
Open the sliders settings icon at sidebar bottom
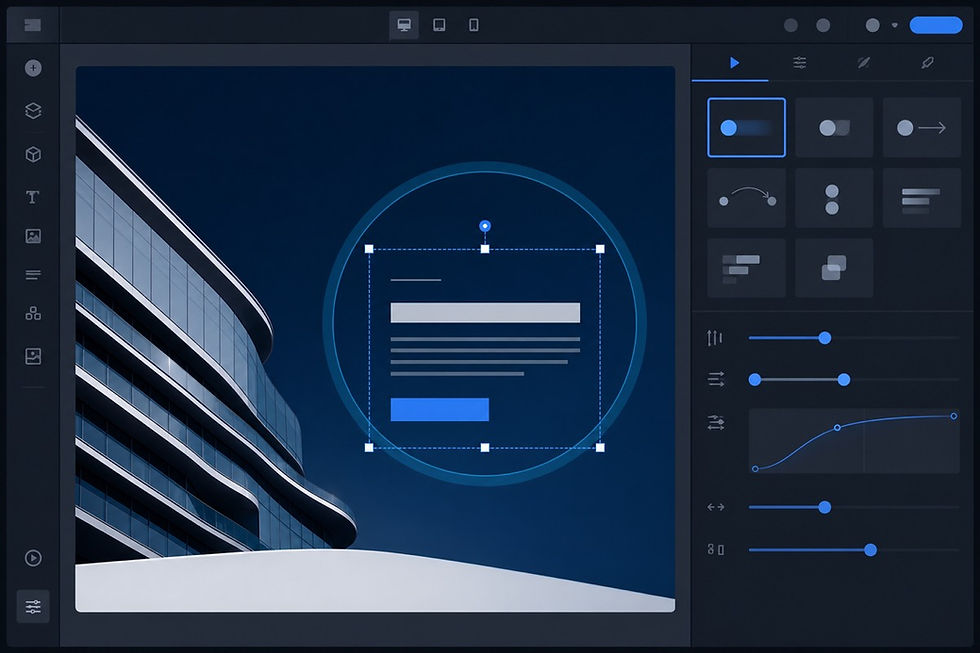click(33, 606)
